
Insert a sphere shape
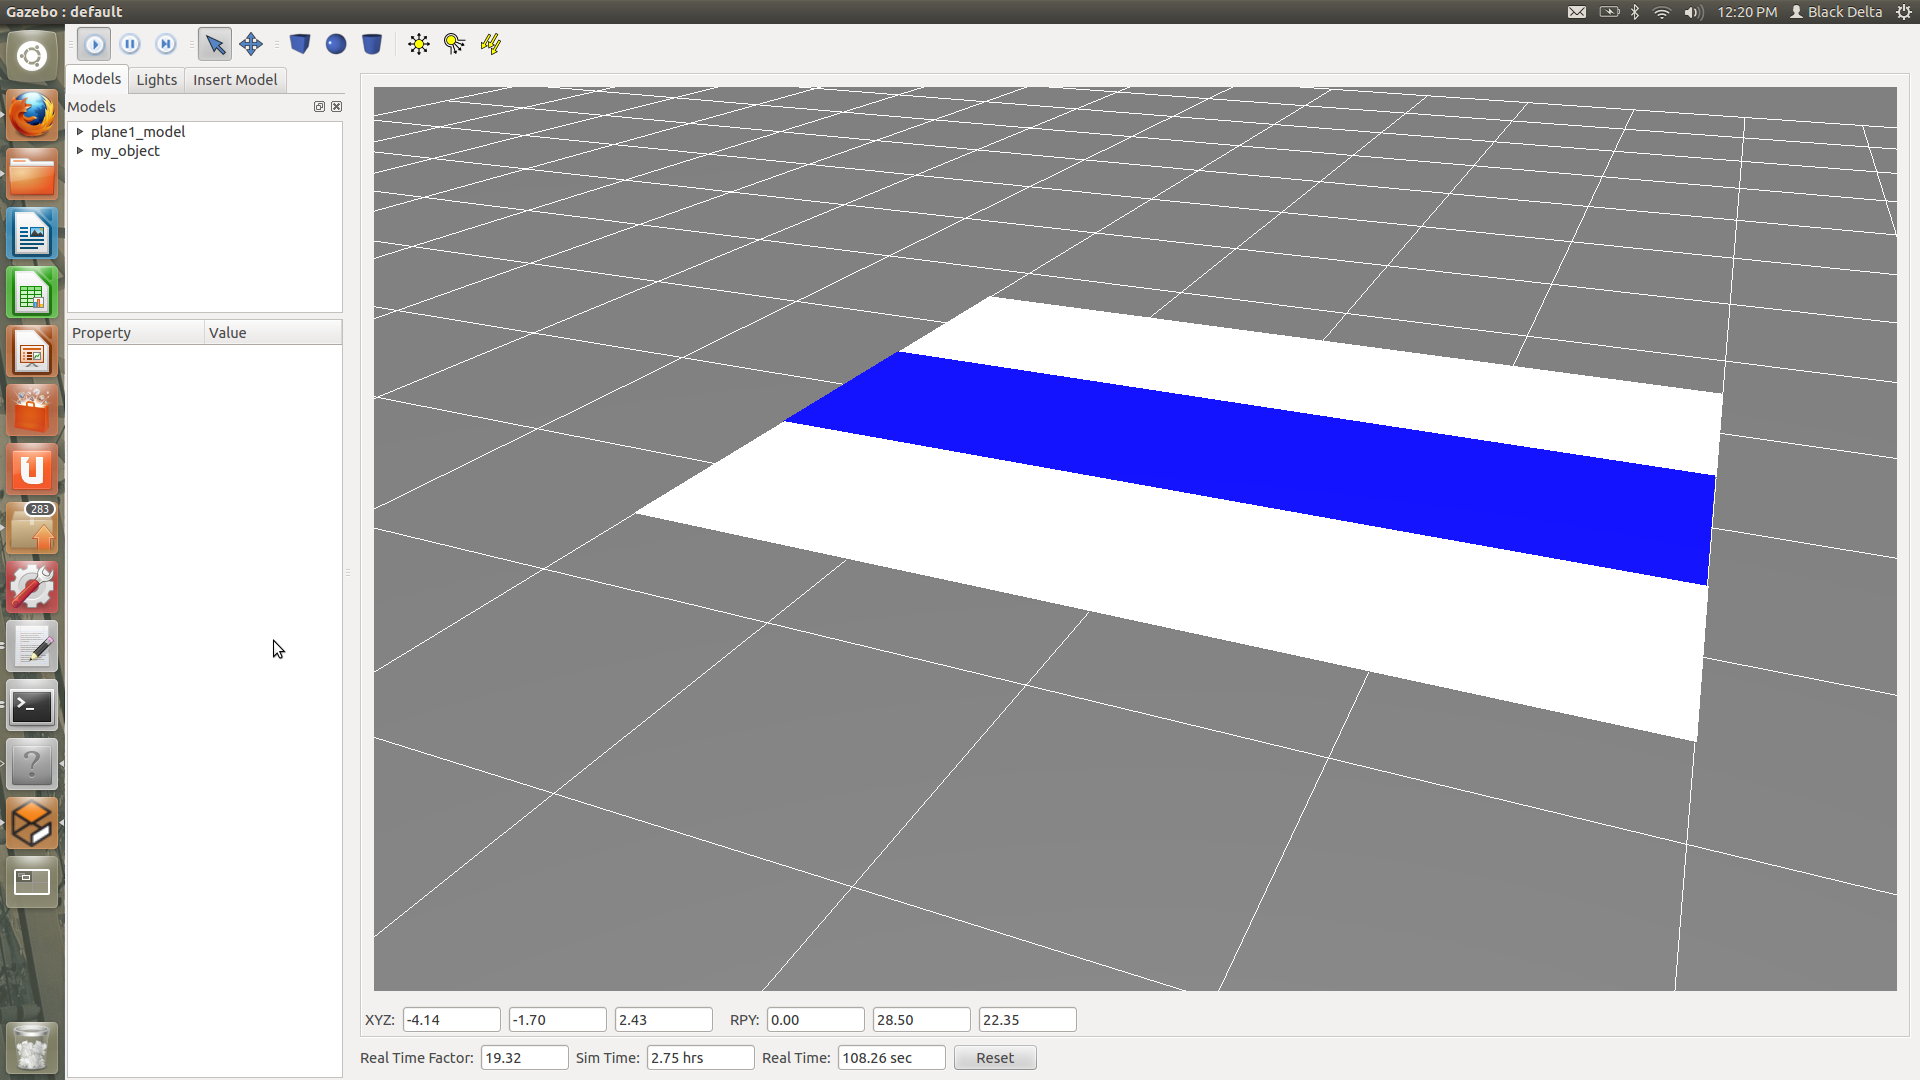(x=336, y=44)
